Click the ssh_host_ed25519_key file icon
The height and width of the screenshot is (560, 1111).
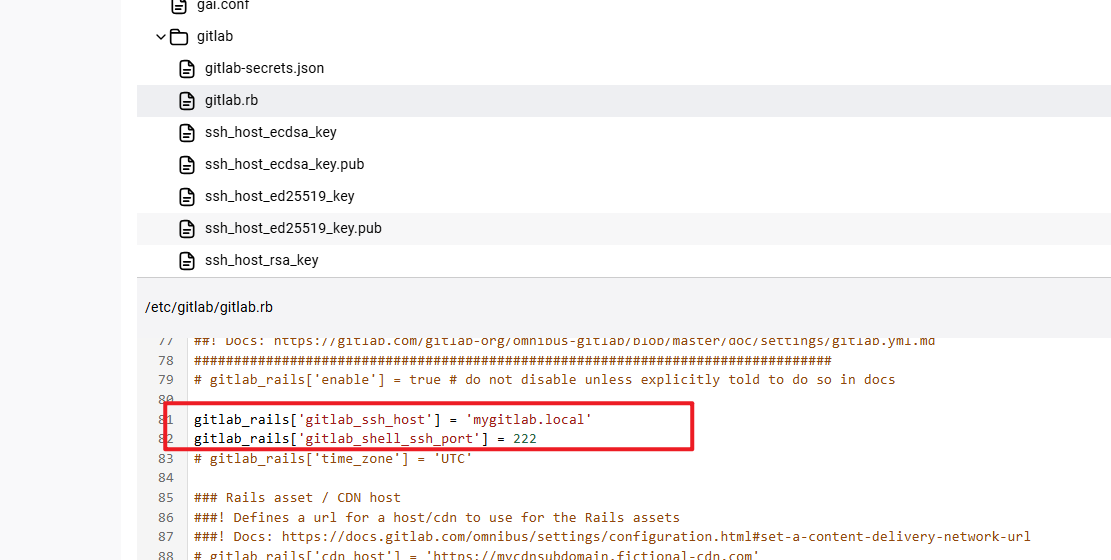click(x=186, y=196)
